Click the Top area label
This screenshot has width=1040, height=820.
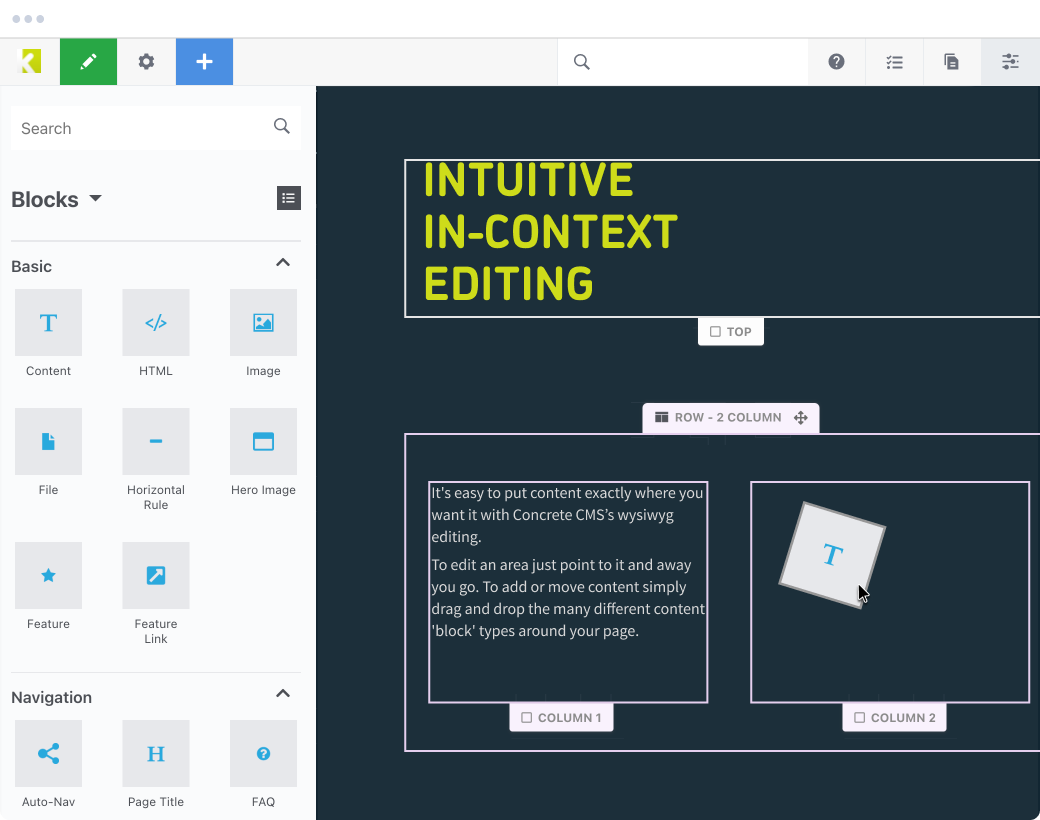731,332
